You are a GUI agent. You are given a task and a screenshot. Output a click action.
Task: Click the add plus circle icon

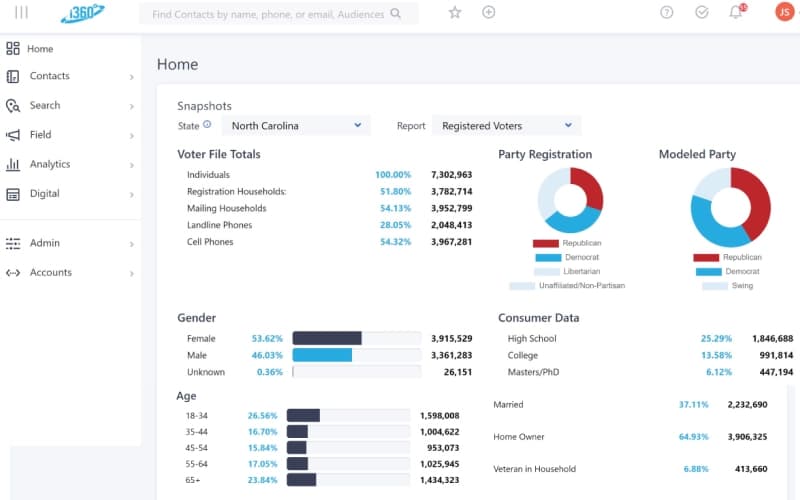(488, 12)
